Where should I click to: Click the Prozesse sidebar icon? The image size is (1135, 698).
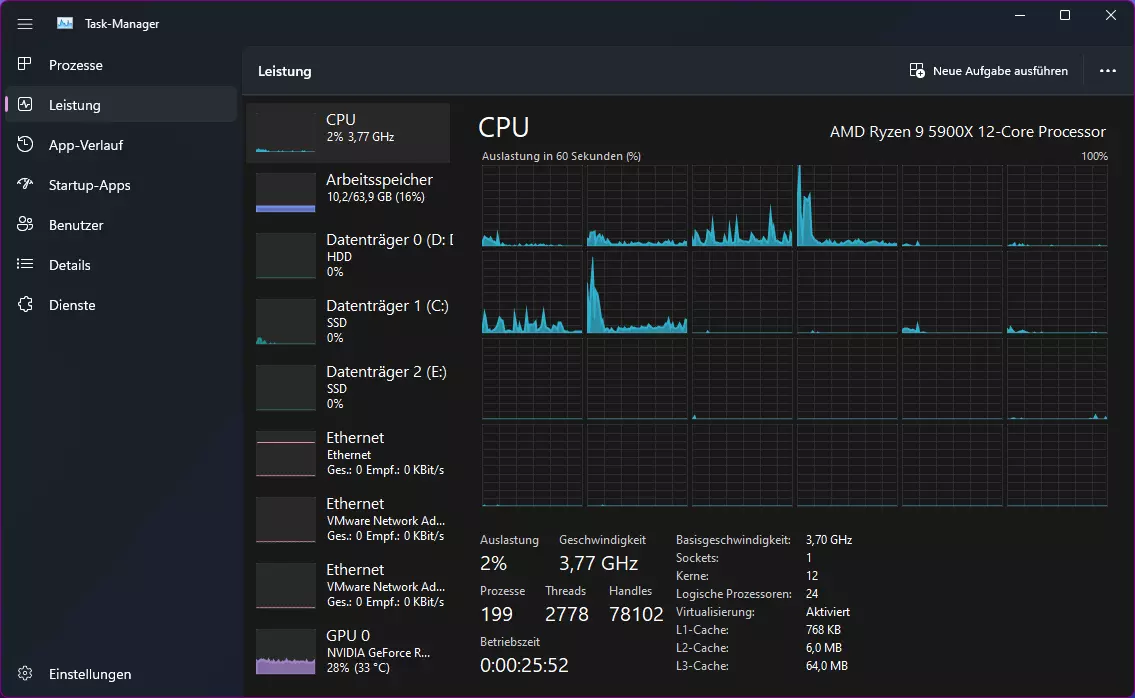click(x=25, y=64)
